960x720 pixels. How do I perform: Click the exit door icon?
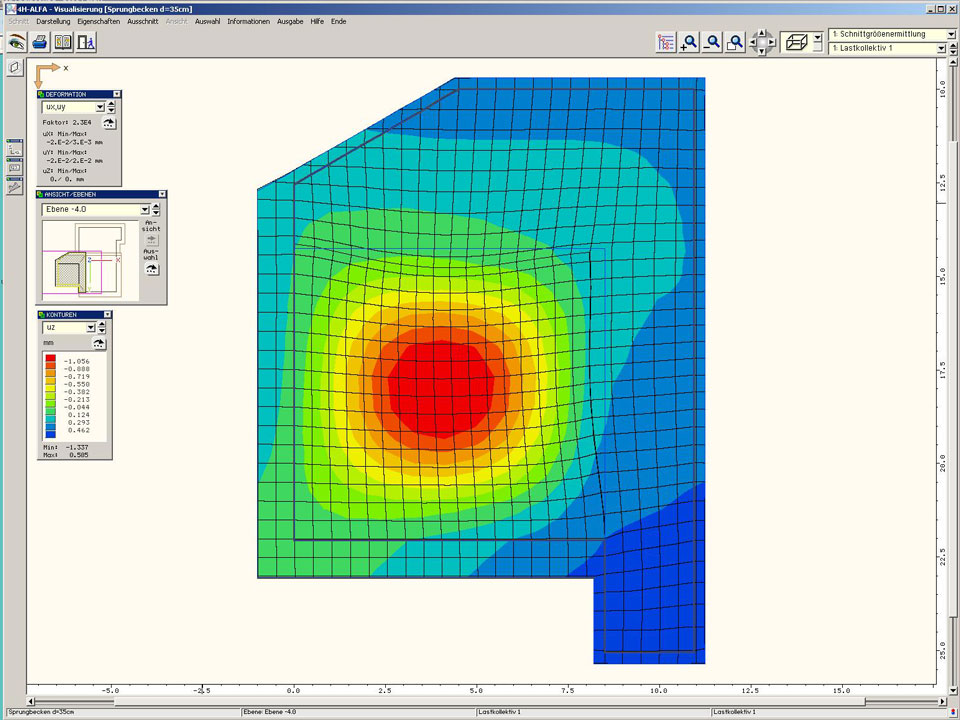pyautogui.click(x=86, y=42)
